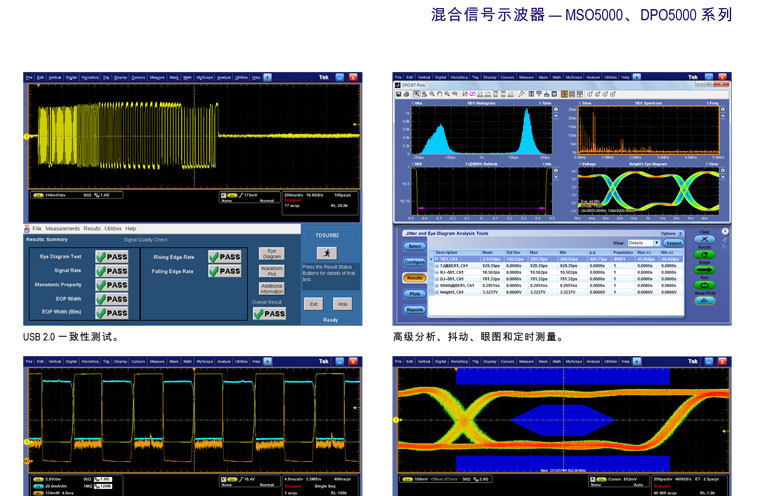Click the running-man run test icon
The image size is (760, 496).
(327, 253)
